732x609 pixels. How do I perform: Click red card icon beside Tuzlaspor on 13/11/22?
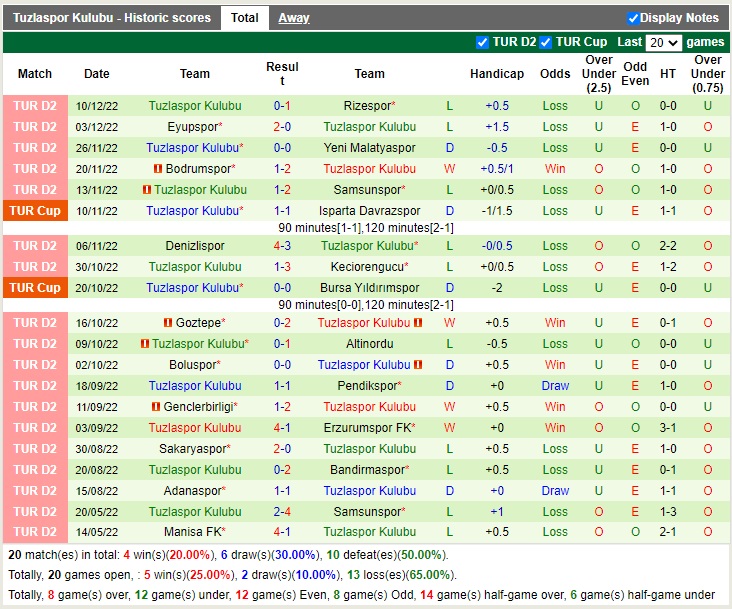pos(147,189)
